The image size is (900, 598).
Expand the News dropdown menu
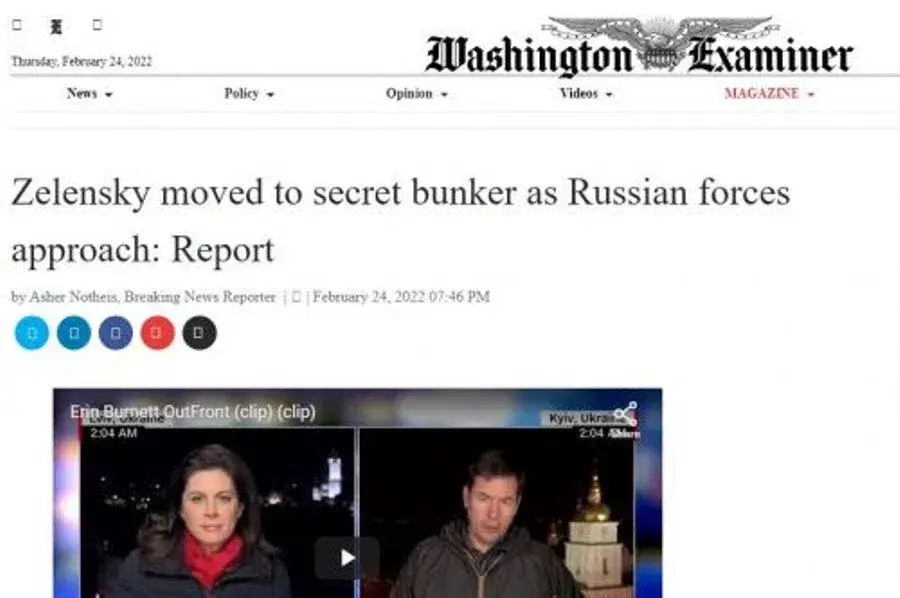pos(90,94)
